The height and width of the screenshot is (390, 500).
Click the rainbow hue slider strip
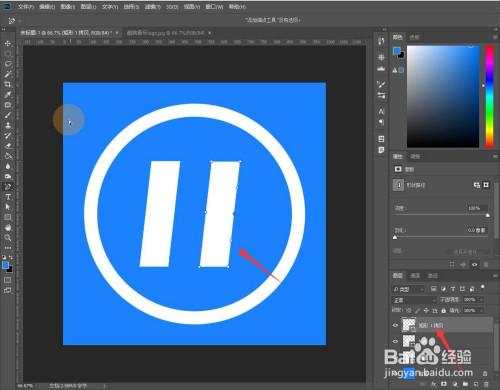tap(489, 96)
